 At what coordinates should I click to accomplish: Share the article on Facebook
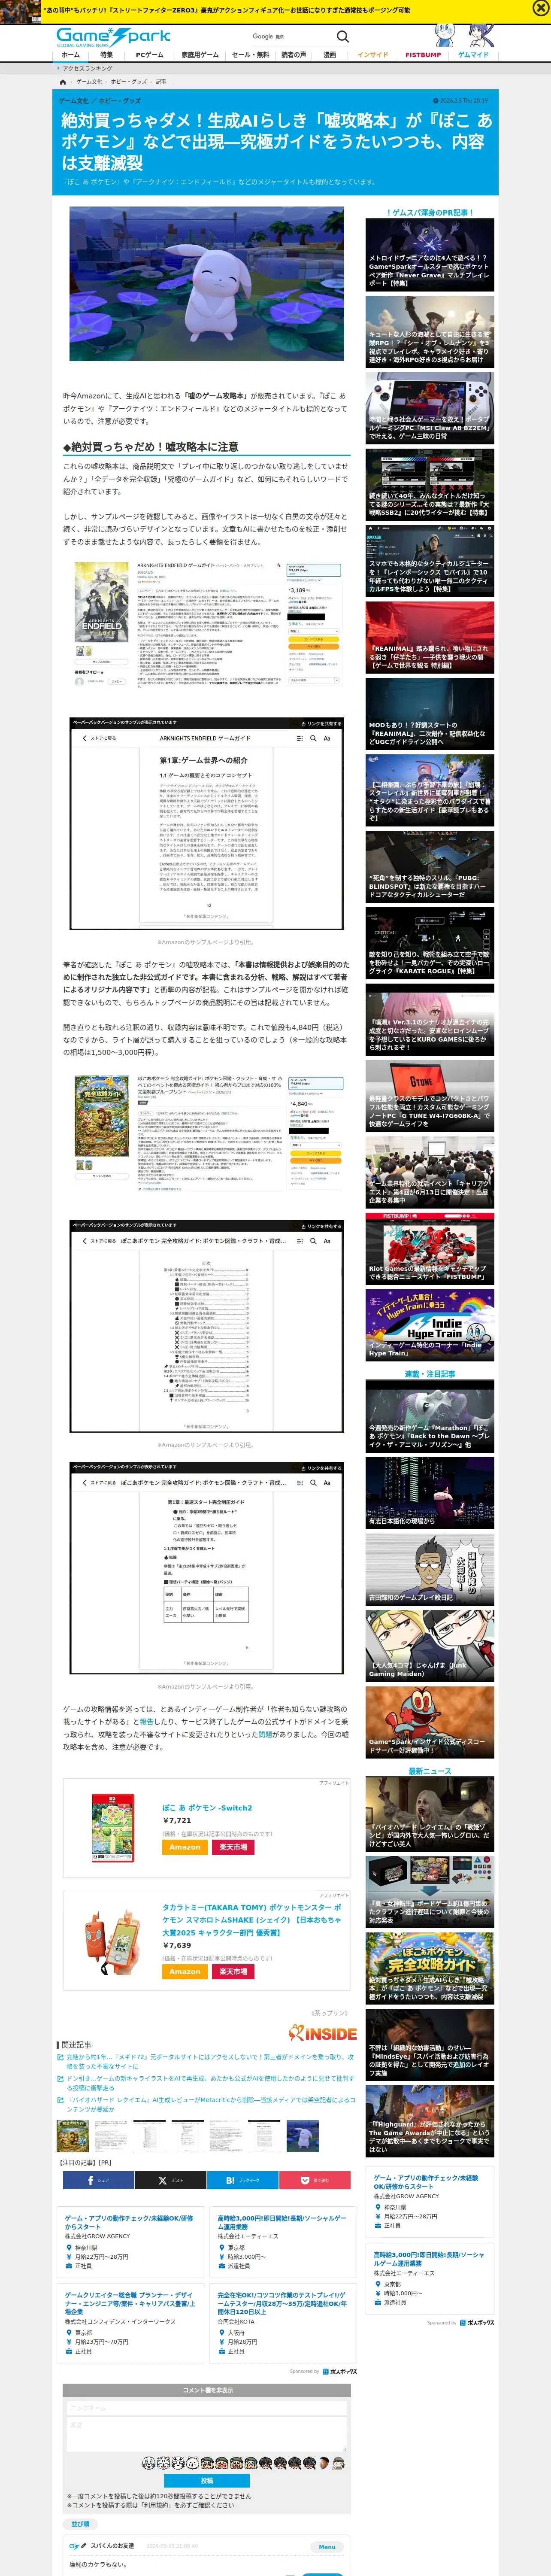tap(97, 2181)
